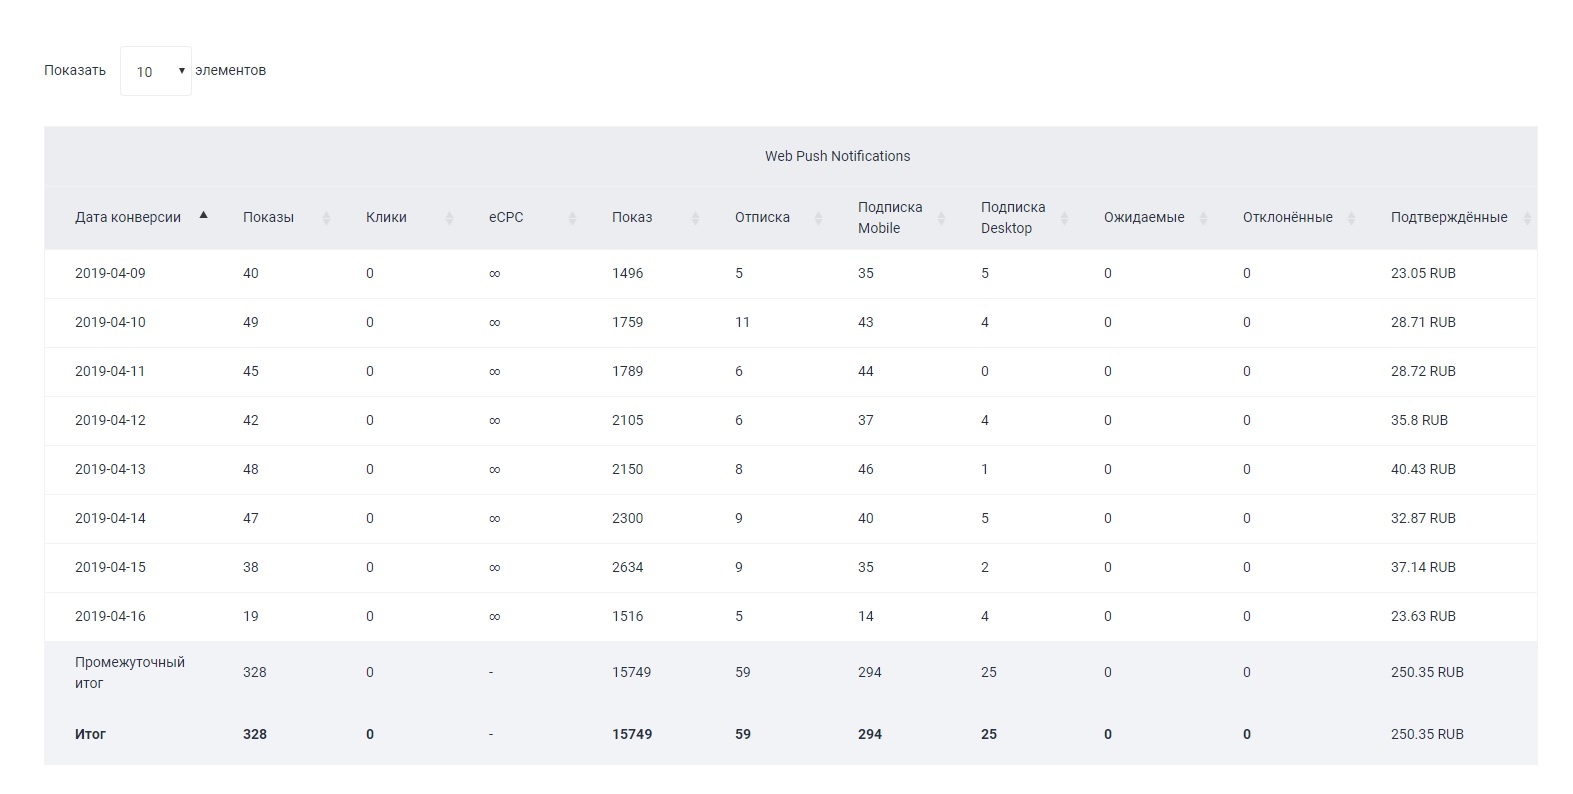Open the rows-per-page dropdown showing 10
Image resolution: width=1573 pixels, height=794 pixels.
(156, 71)
